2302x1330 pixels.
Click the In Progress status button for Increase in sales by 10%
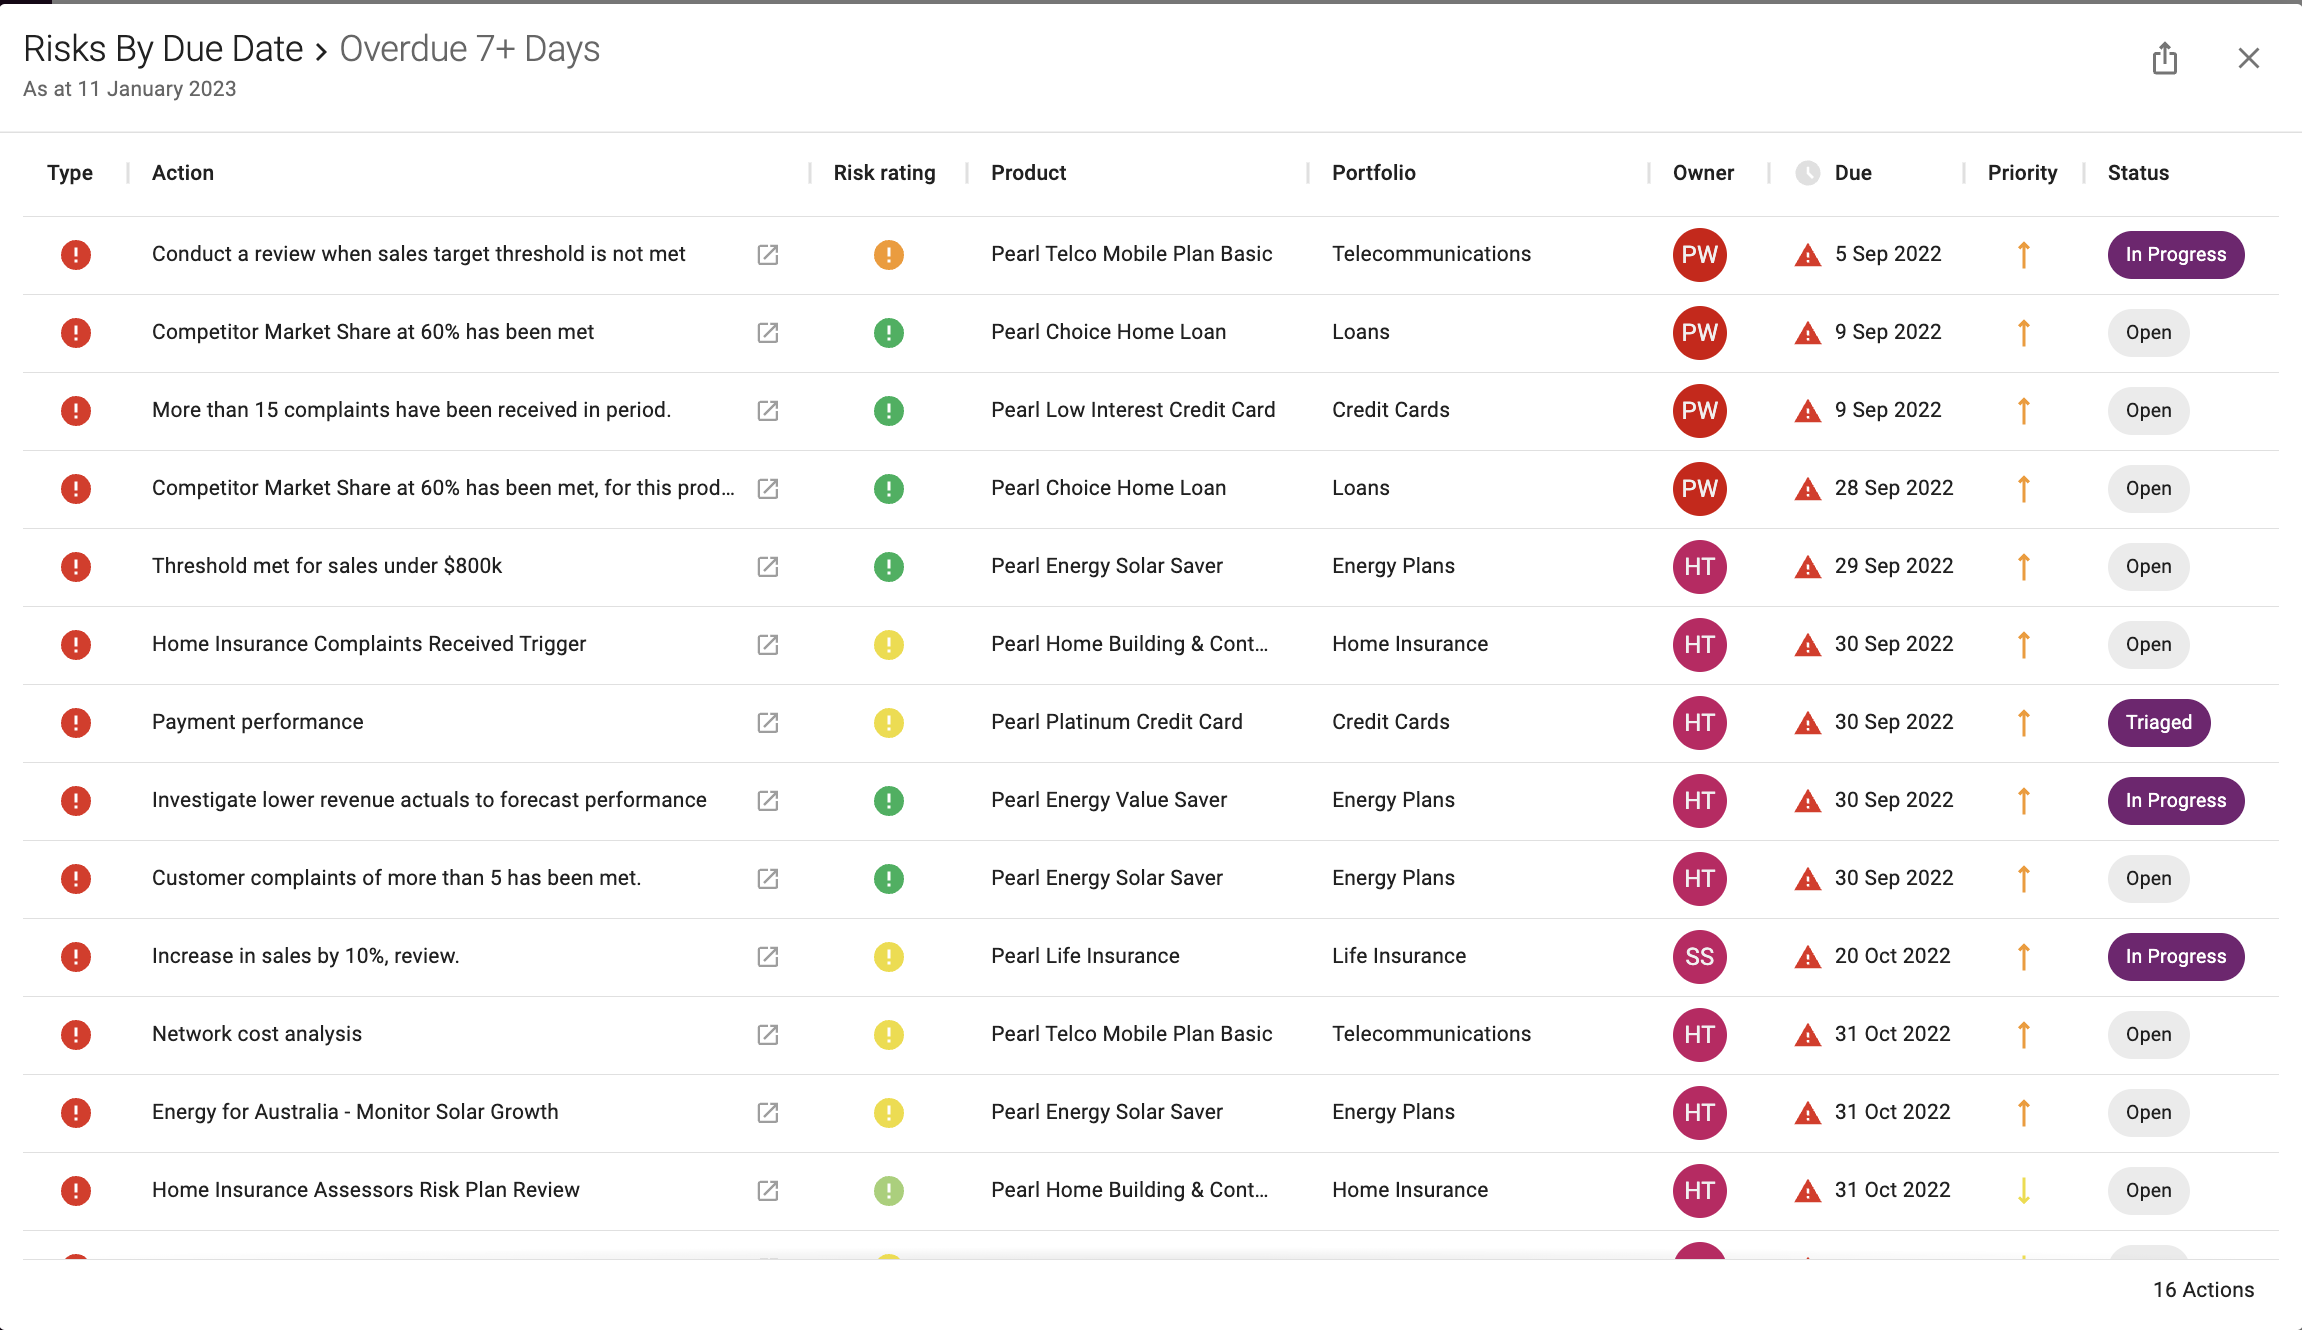[2175, 956]
